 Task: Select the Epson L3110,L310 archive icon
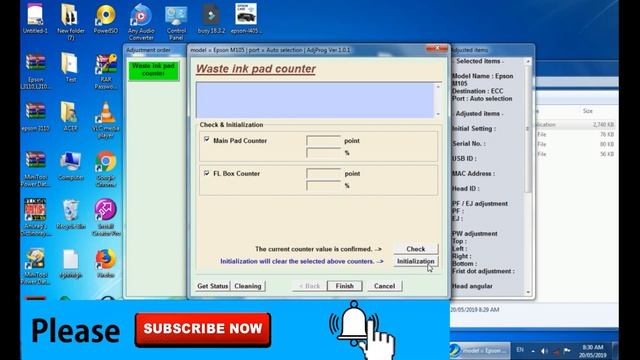(x=36, y=70)
